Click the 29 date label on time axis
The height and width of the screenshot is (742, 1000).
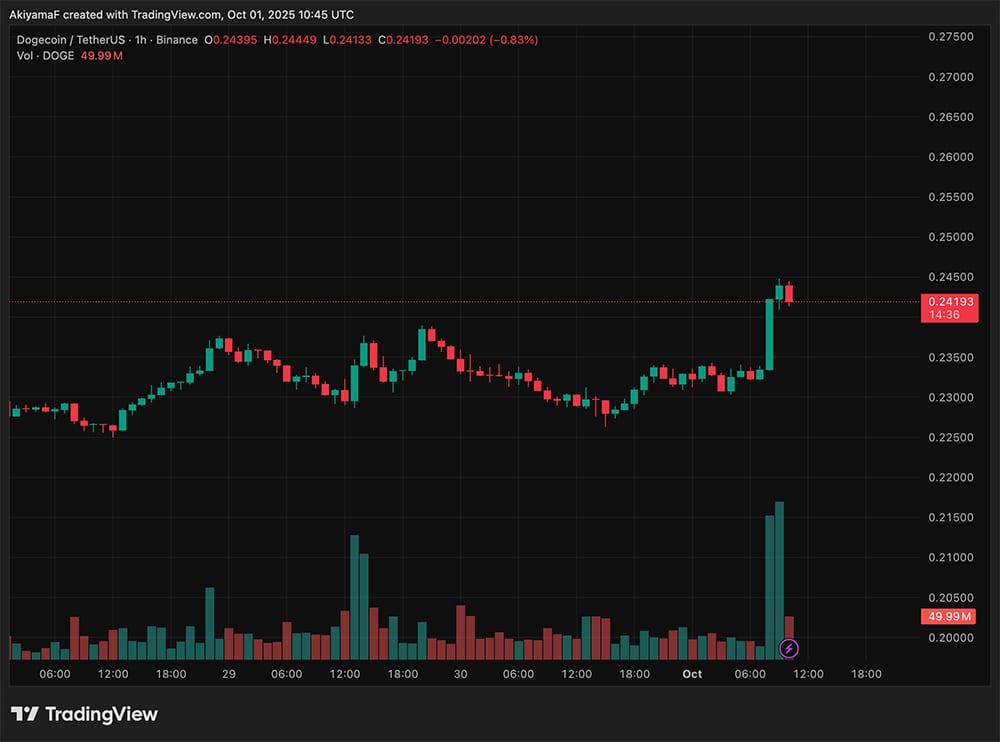click(x=229, y=674)
